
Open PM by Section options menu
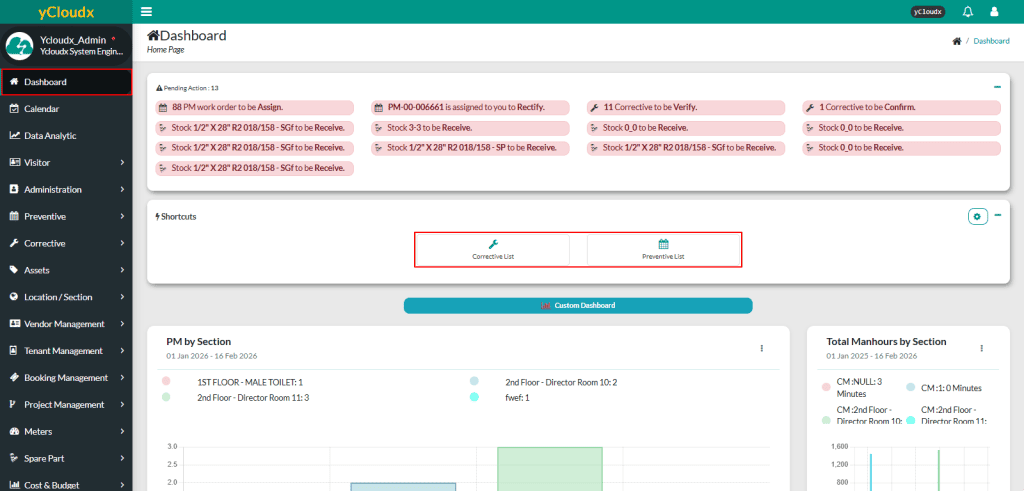762,348
